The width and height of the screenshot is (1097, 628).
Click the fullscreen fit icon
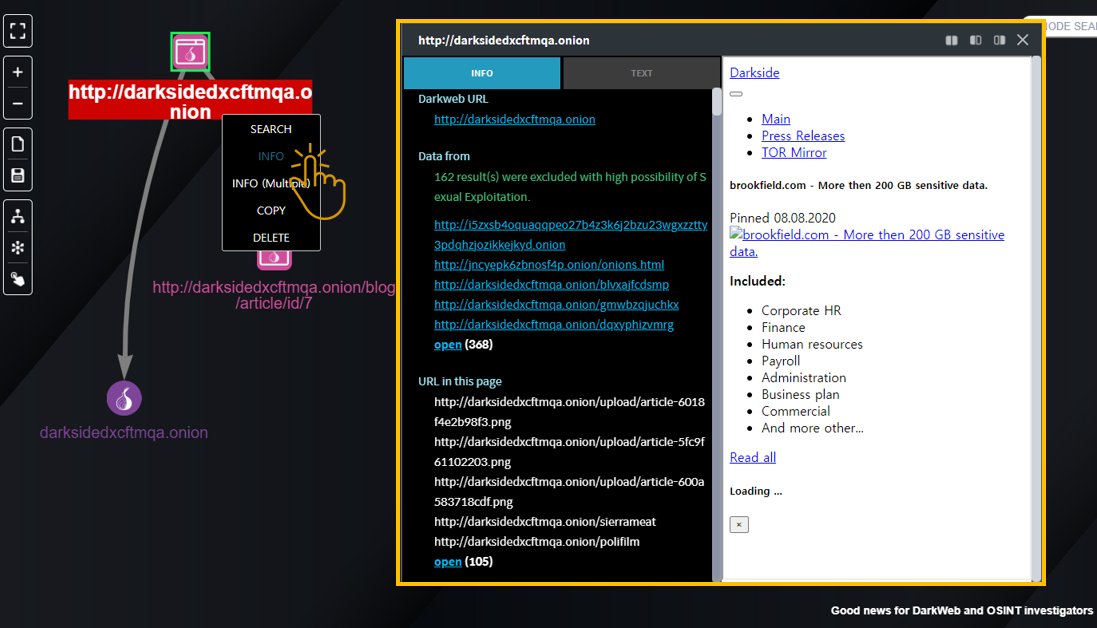pos(17,31)
